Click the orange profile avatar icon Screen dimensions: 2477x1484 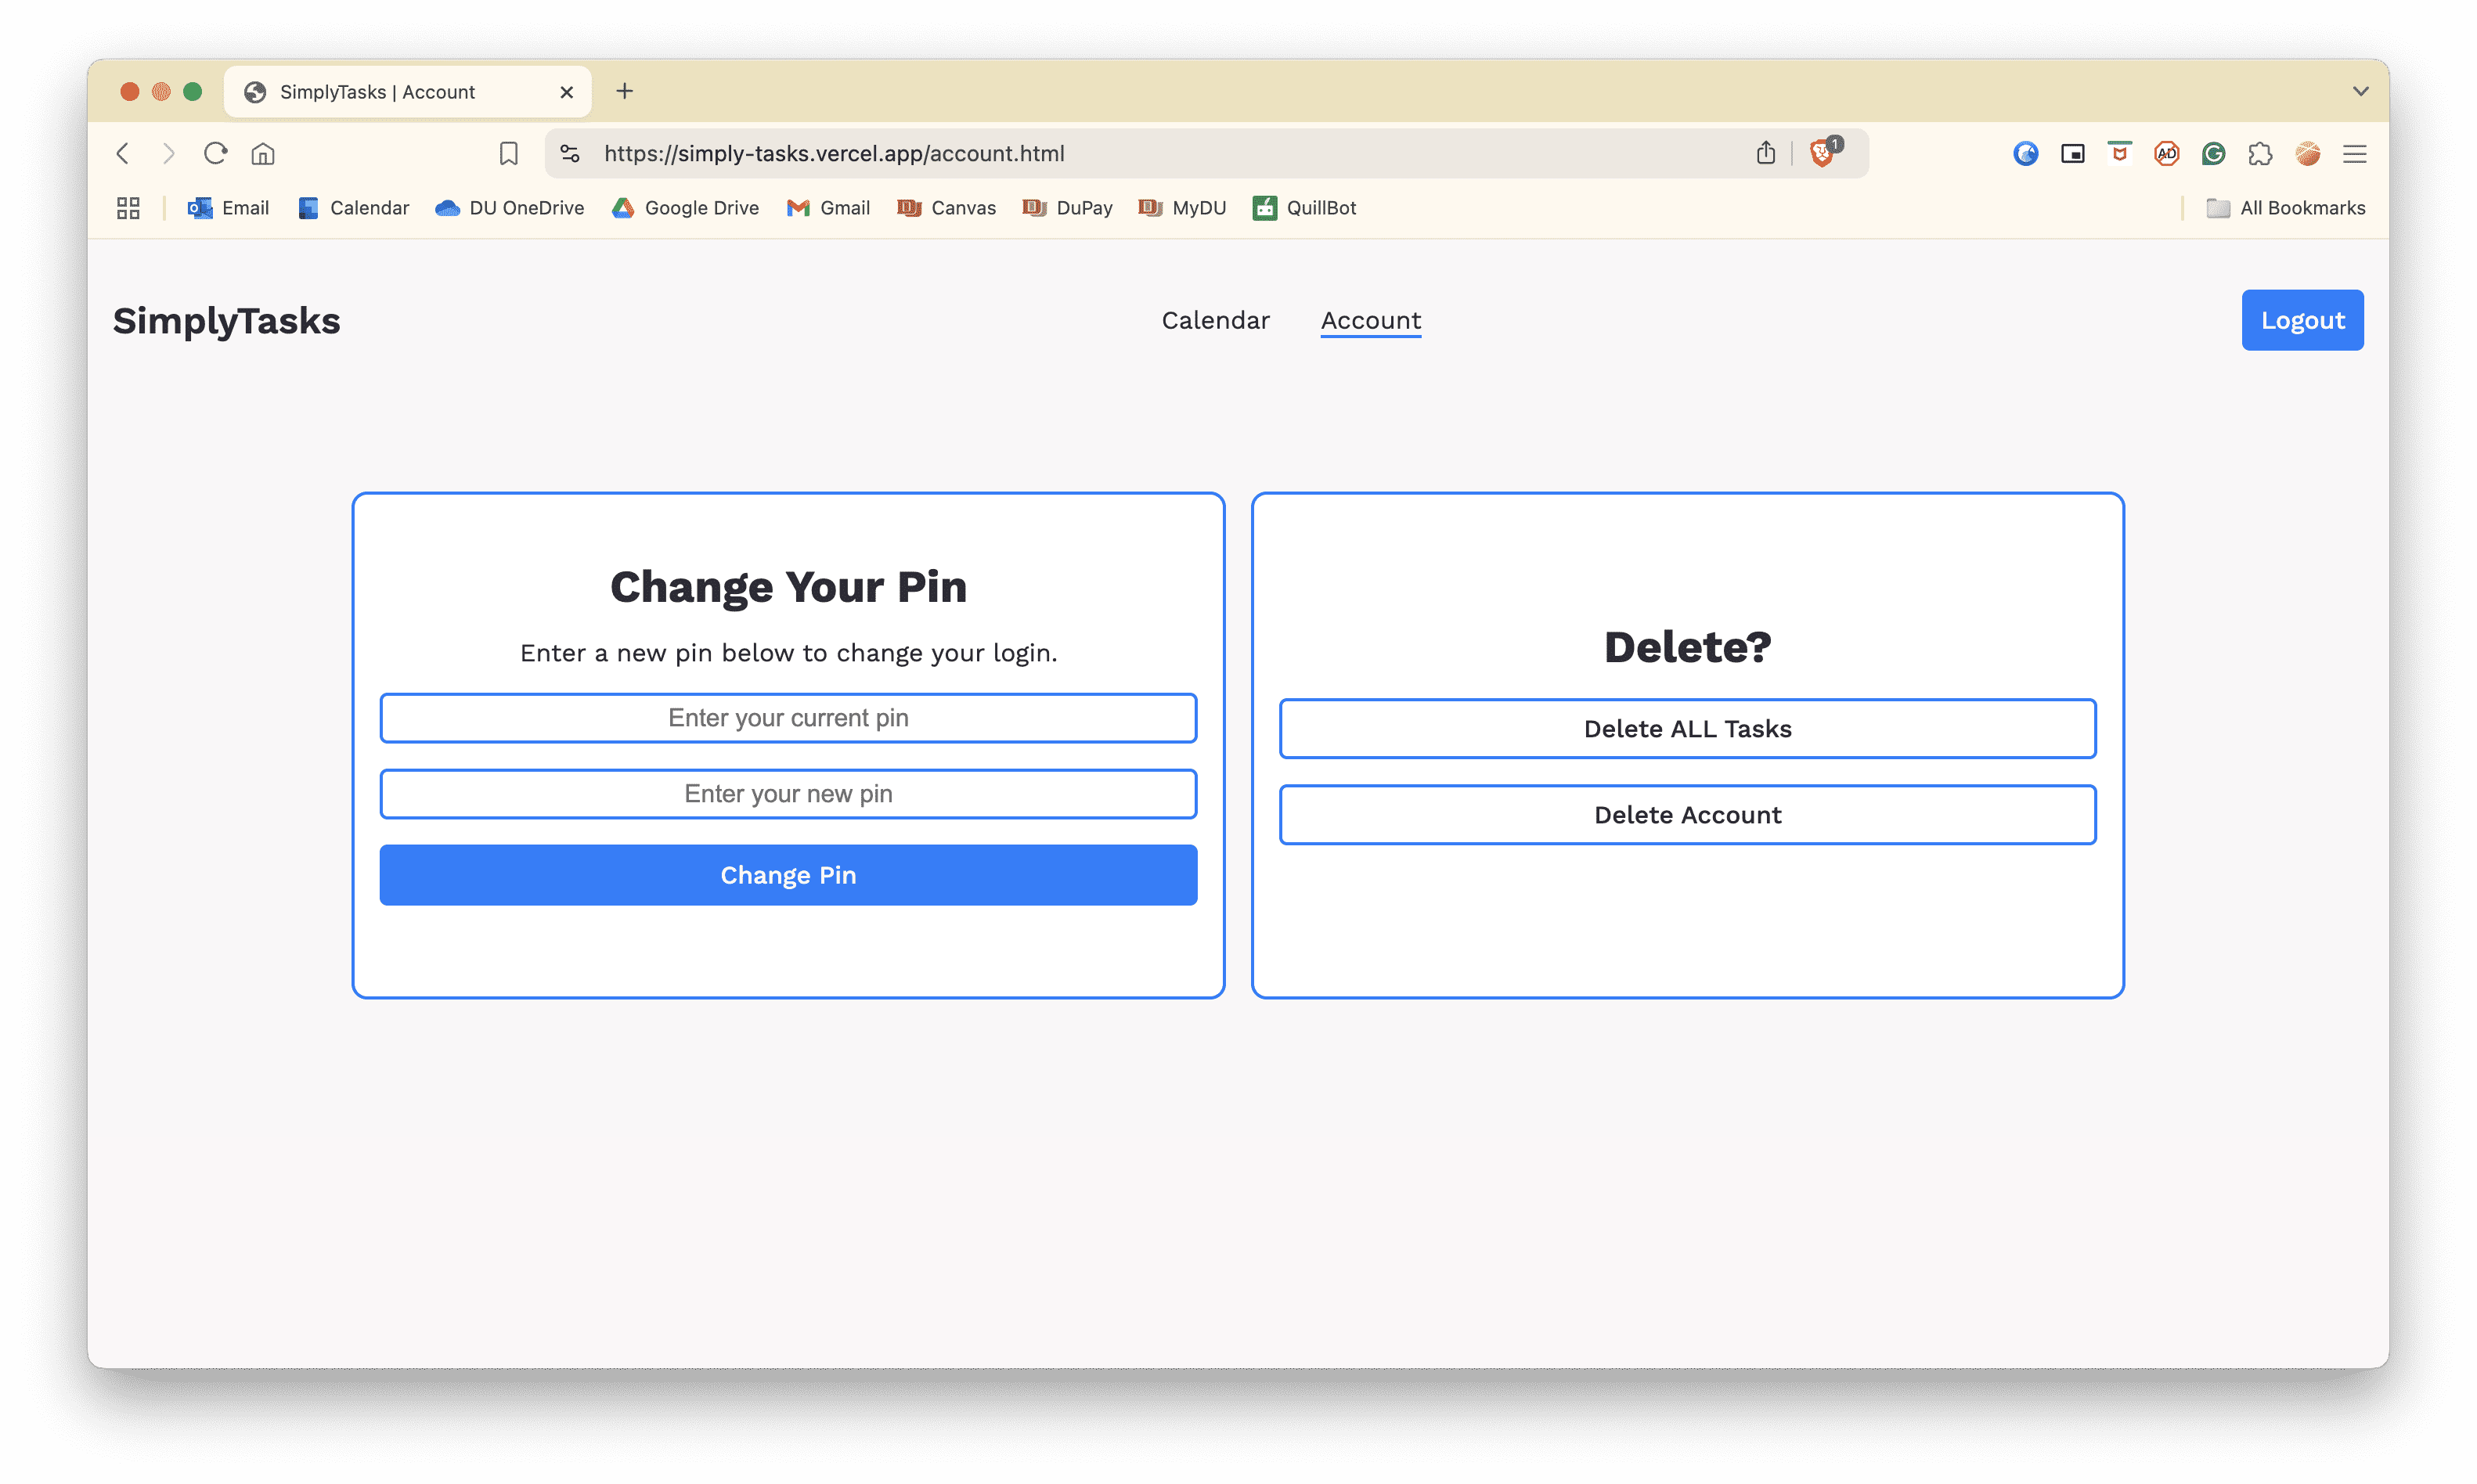2307,153
